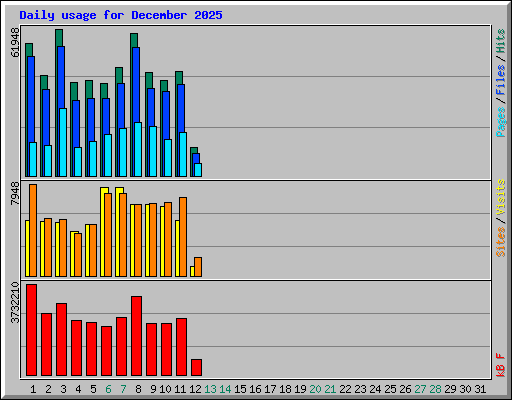
Task: Click green weekend day label 27
Action: (x=420, y=389)
